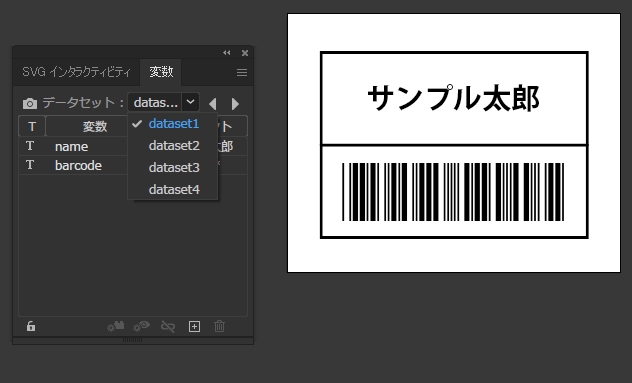Image resolution: width=632 pixels, height=383 pixels.
Task: Close the Variables panel
Action: click(x=245, y=53)
